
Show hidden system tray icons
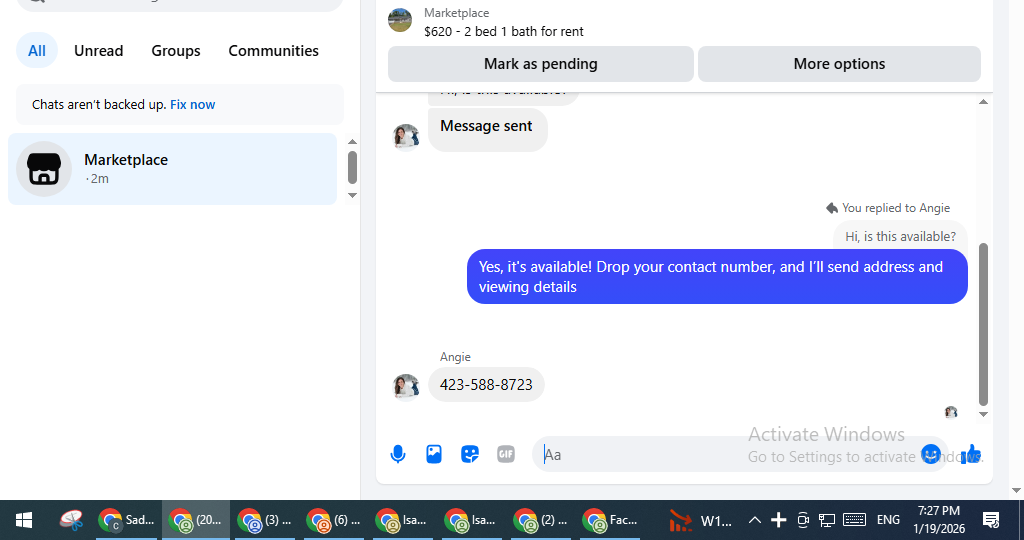coord(754,520)
